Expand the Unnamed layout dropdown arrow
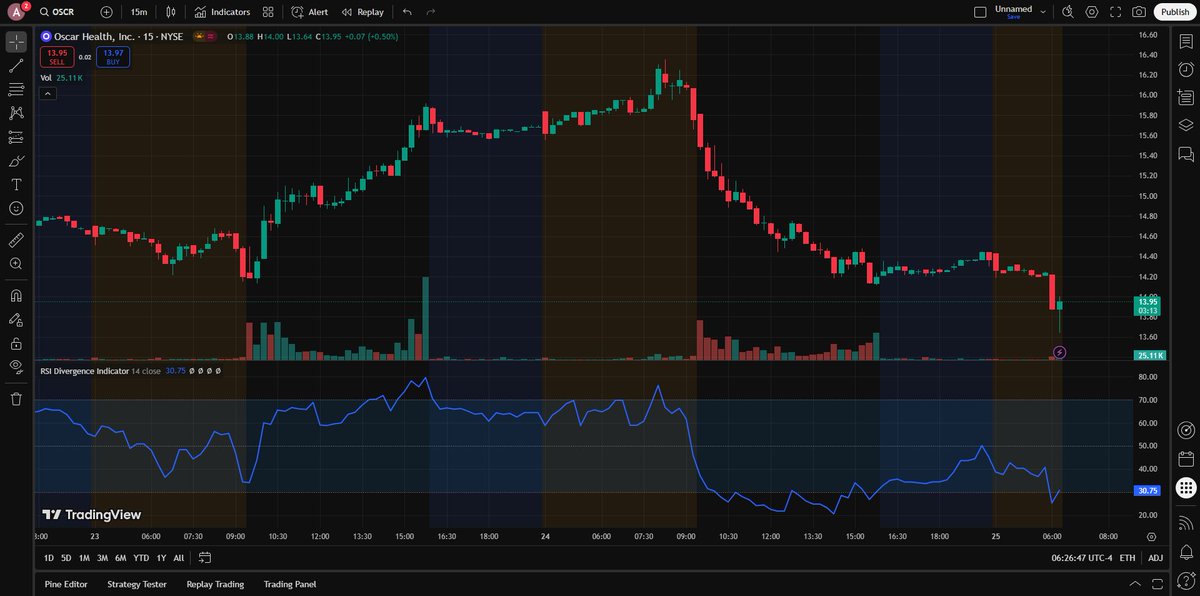This screenshot has width=1200, height=596. click(1043, 12)
